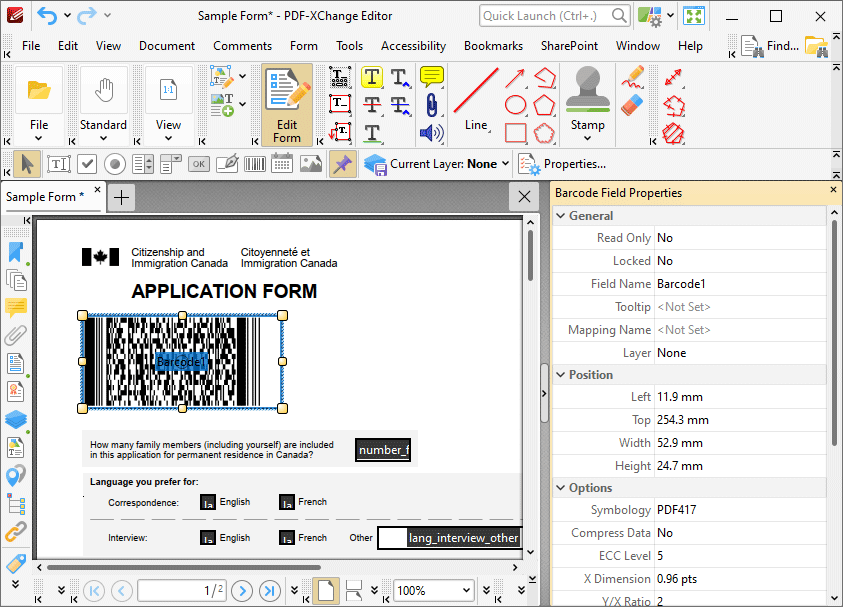Close the Barcode Field Properties pane

(x=833, y=190)
